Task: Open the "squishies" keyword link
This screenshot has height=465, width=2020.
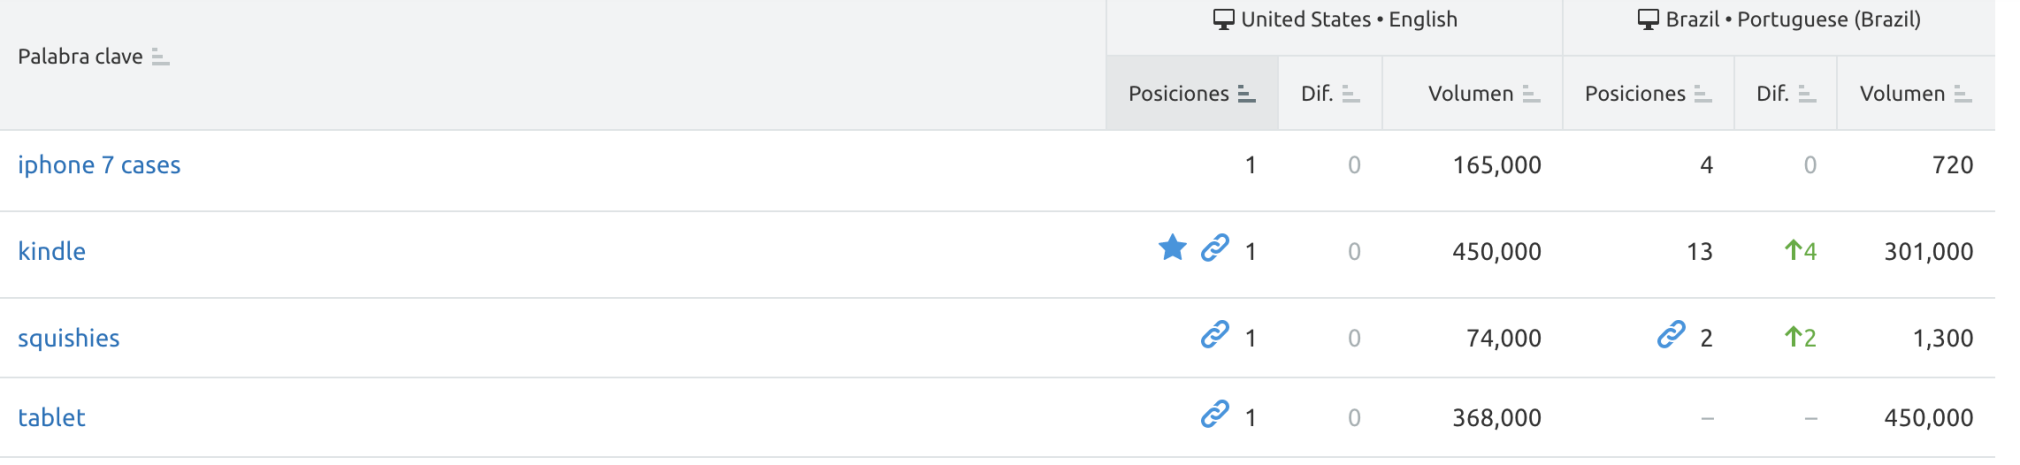Action: pyautogui.click(x=69, y=338)
